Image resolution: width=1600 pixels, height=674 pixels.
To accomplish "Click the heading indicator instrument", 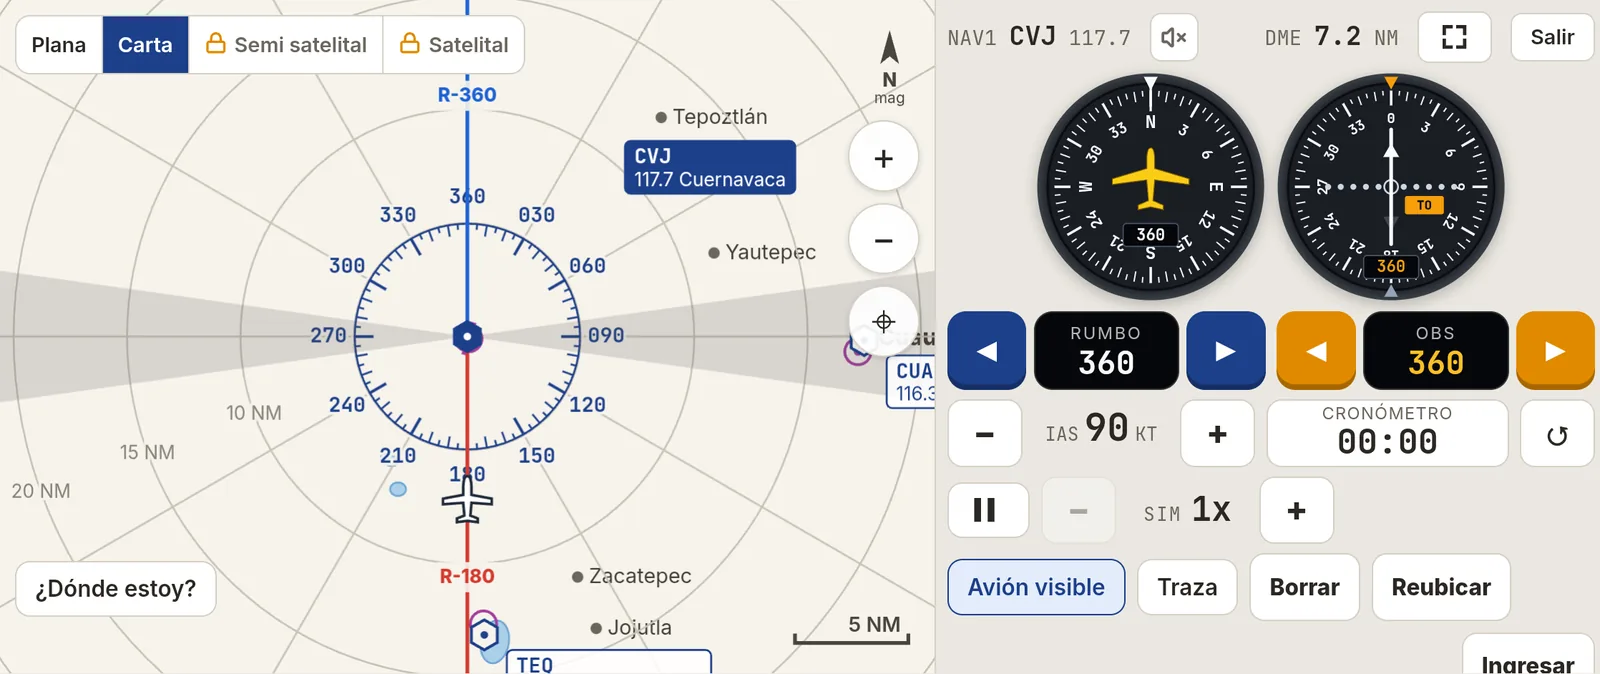I will click(x=1150, y=187).
